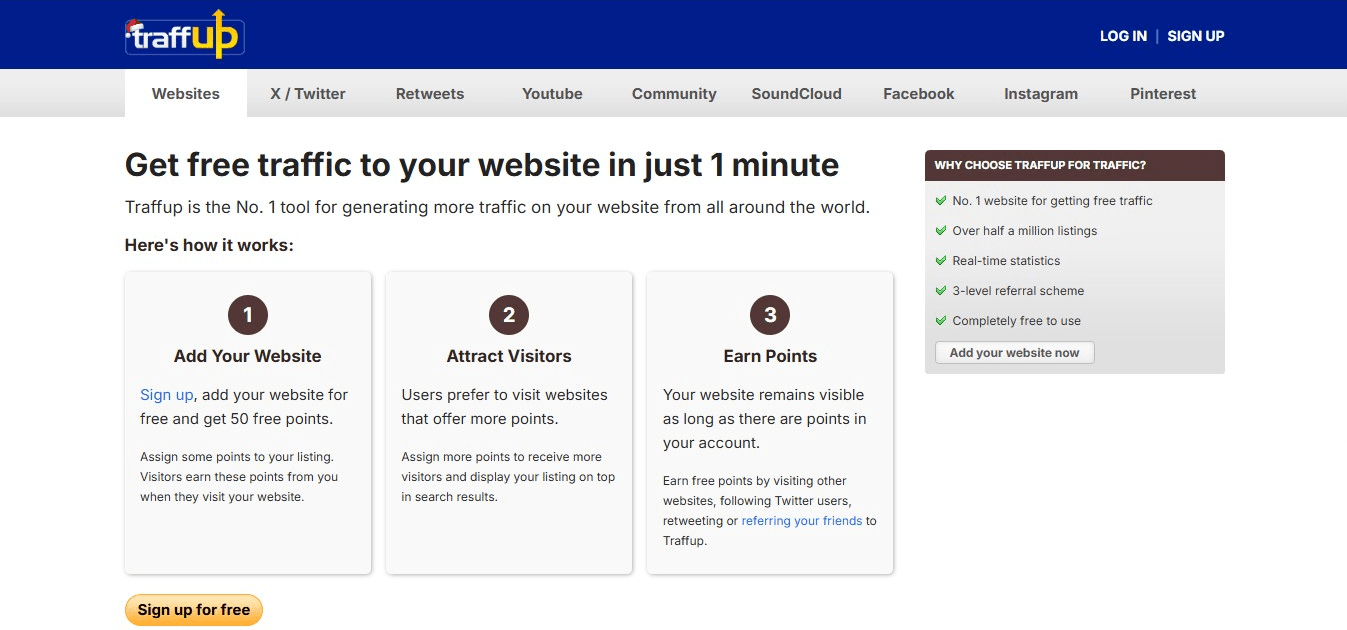Image resolution: width=1347 pixels, height=630 pixels.
Task: Follow the referring your friends link
Action: pos(802,521)
